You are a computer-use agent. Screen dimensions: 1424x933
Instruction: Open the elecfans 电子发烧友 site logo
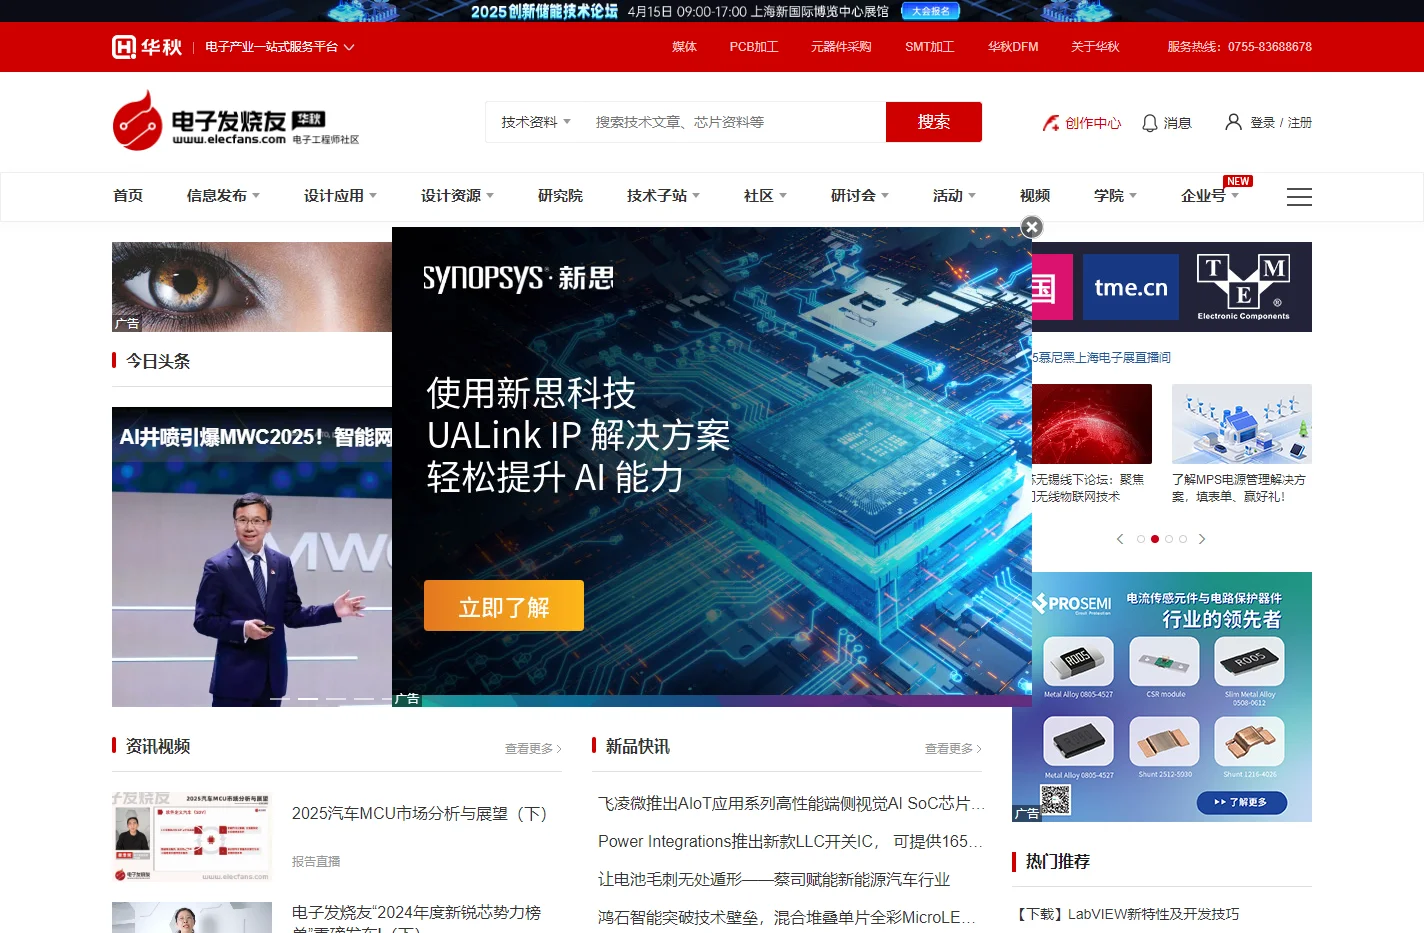235,121
